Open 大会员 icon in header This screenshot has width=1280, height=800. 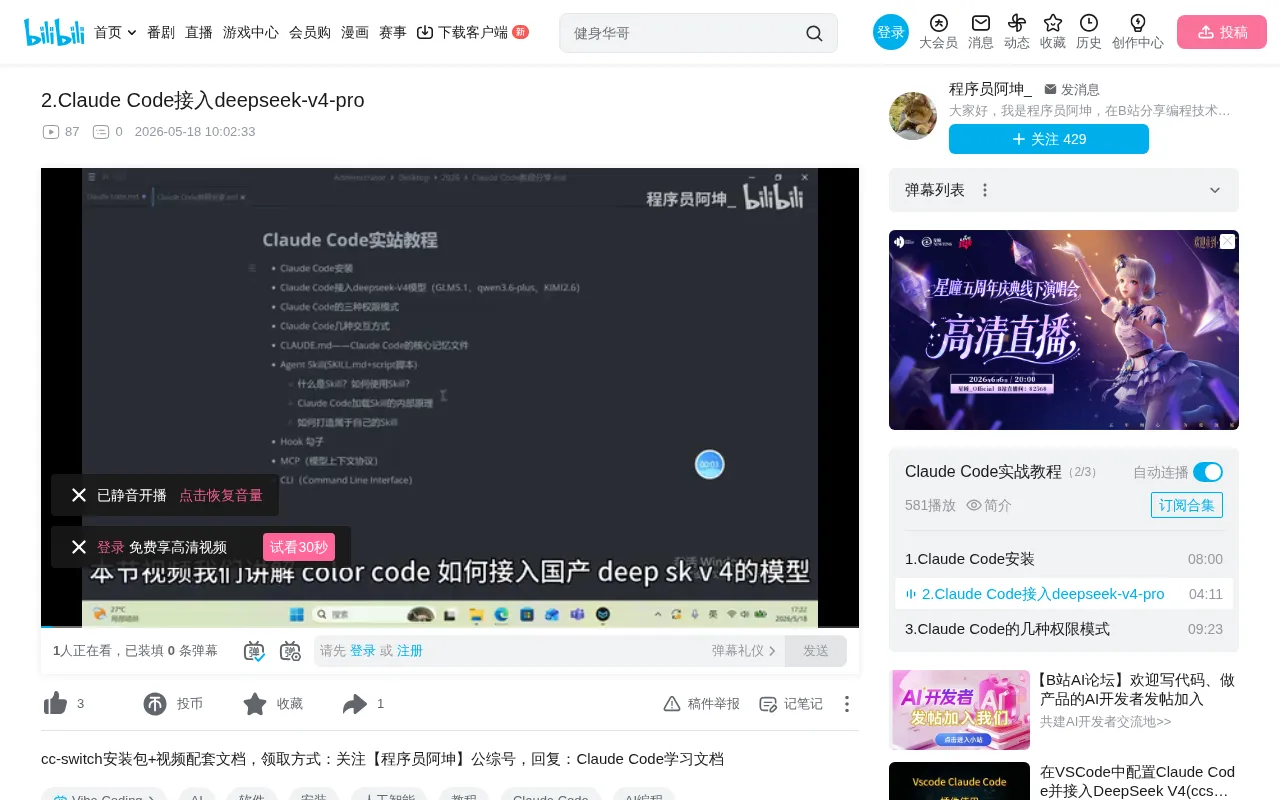pyautogui.click(x=938, y=23)
